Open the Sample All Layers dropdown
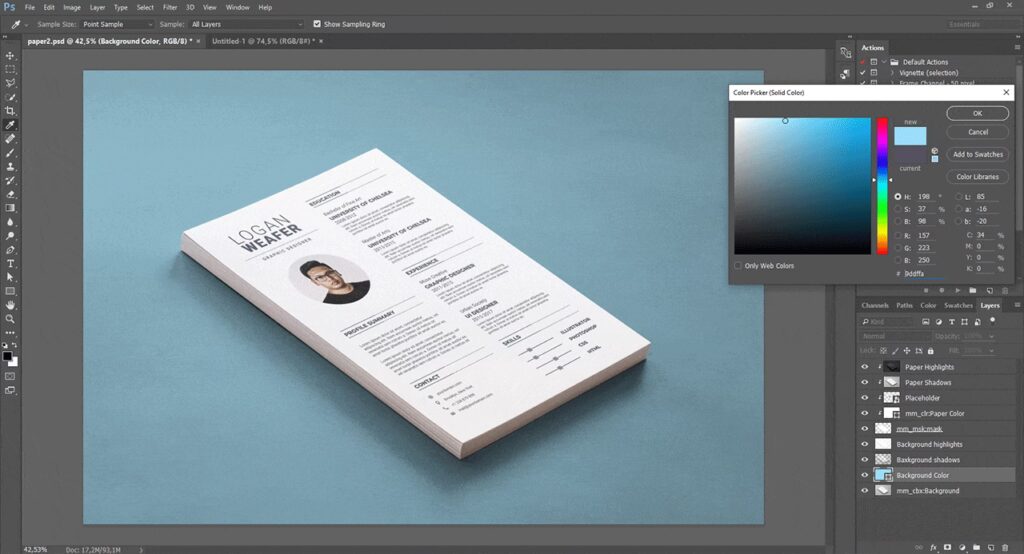Screen dimensions: 1024x554 (x=245, y=23)
